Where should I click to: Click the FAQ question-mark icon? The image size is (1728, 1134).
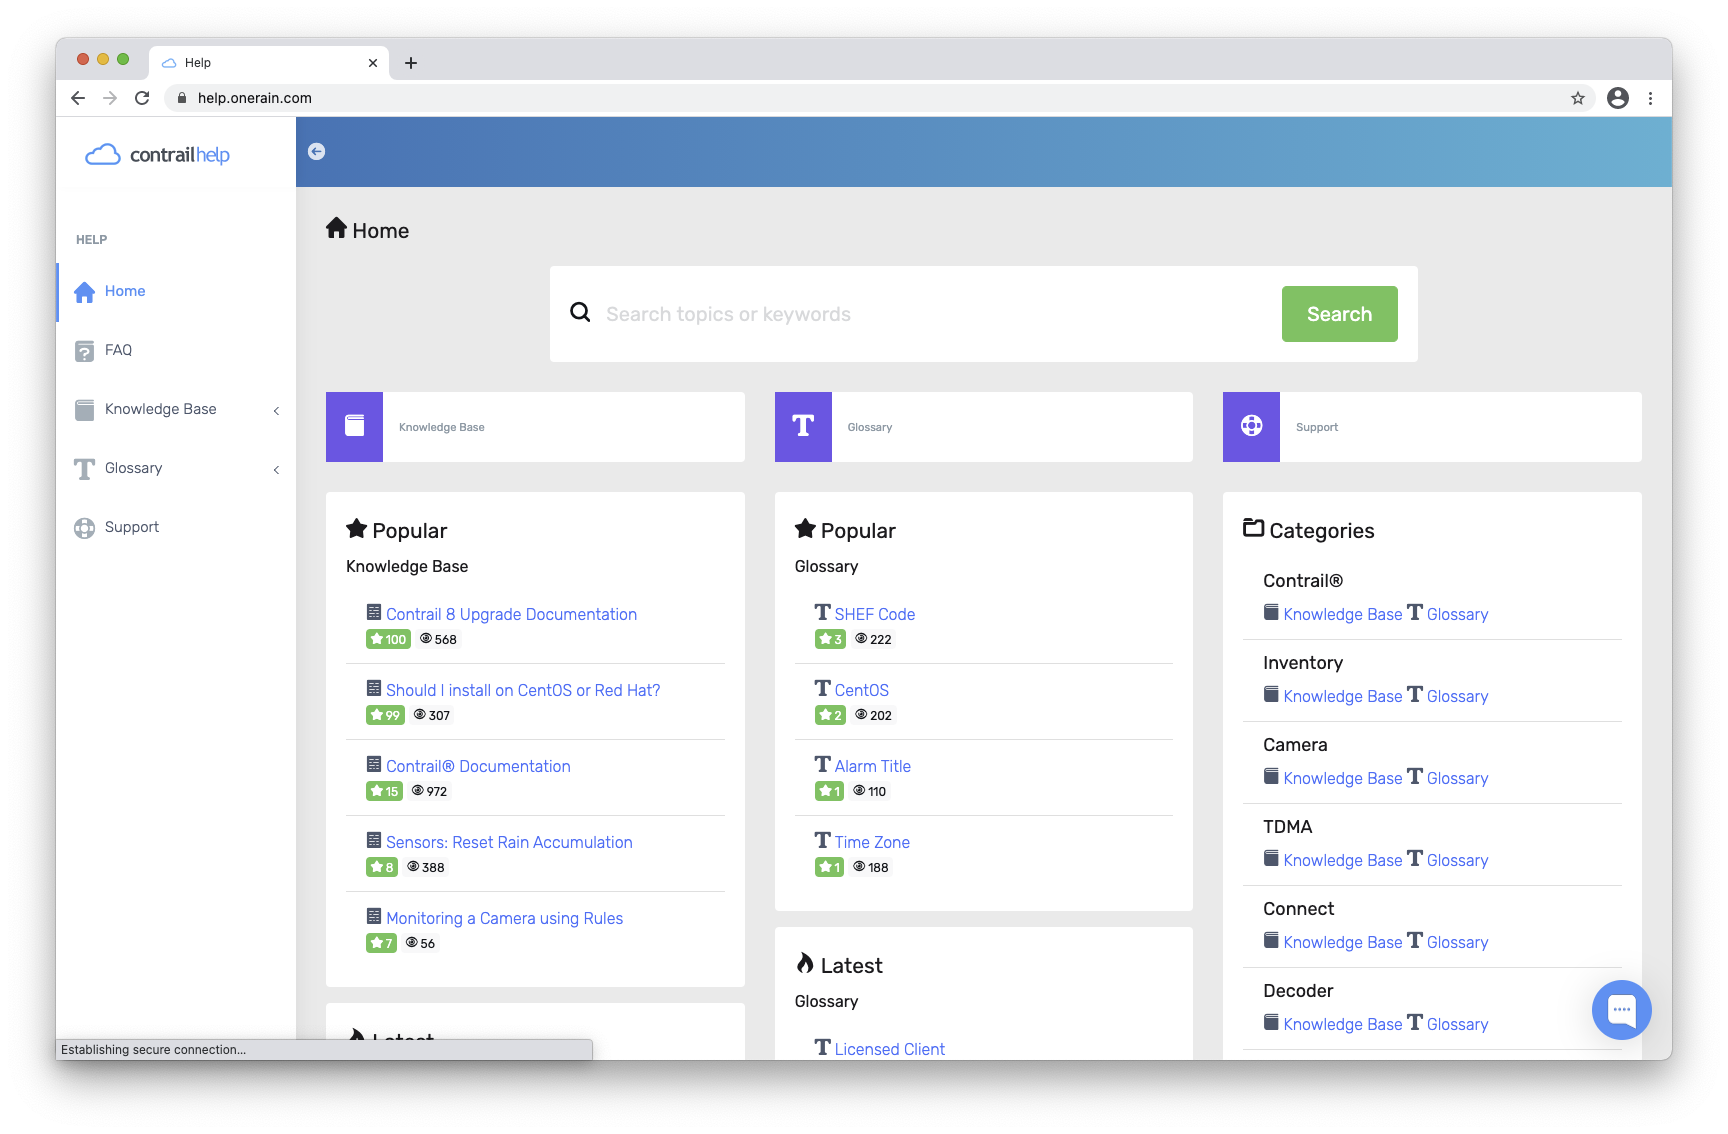[x=85, y=351]
